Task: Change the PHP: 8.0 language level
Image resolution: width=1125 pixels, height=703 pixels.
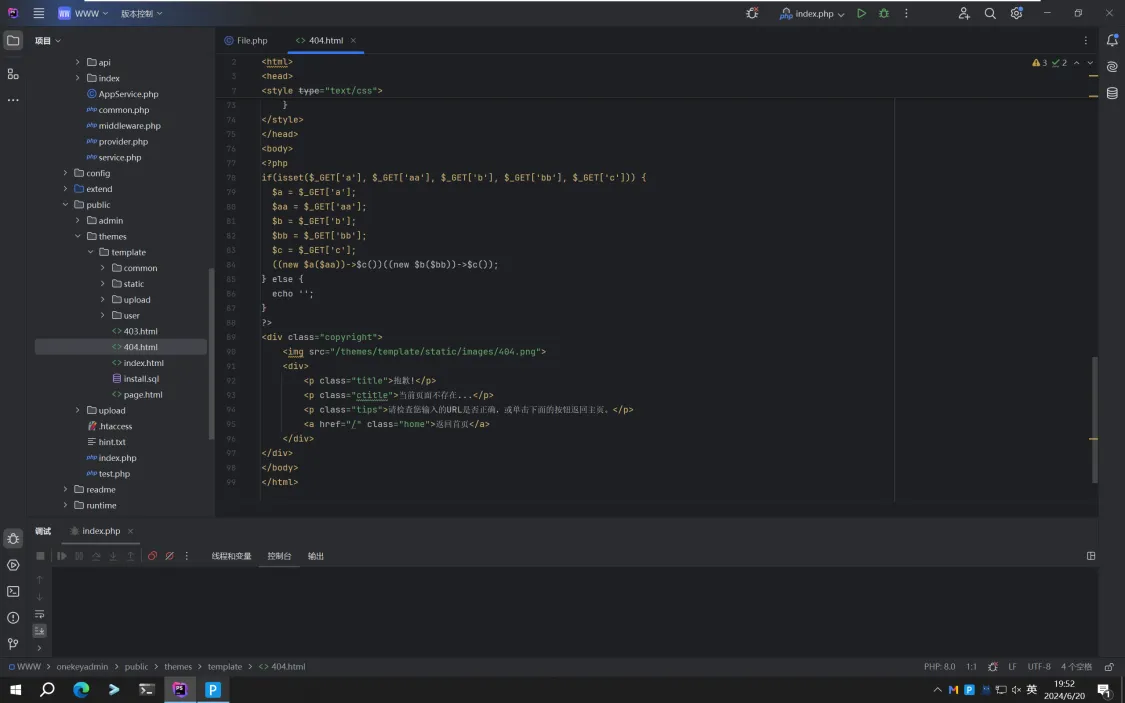Action: [x=939, y=666]
